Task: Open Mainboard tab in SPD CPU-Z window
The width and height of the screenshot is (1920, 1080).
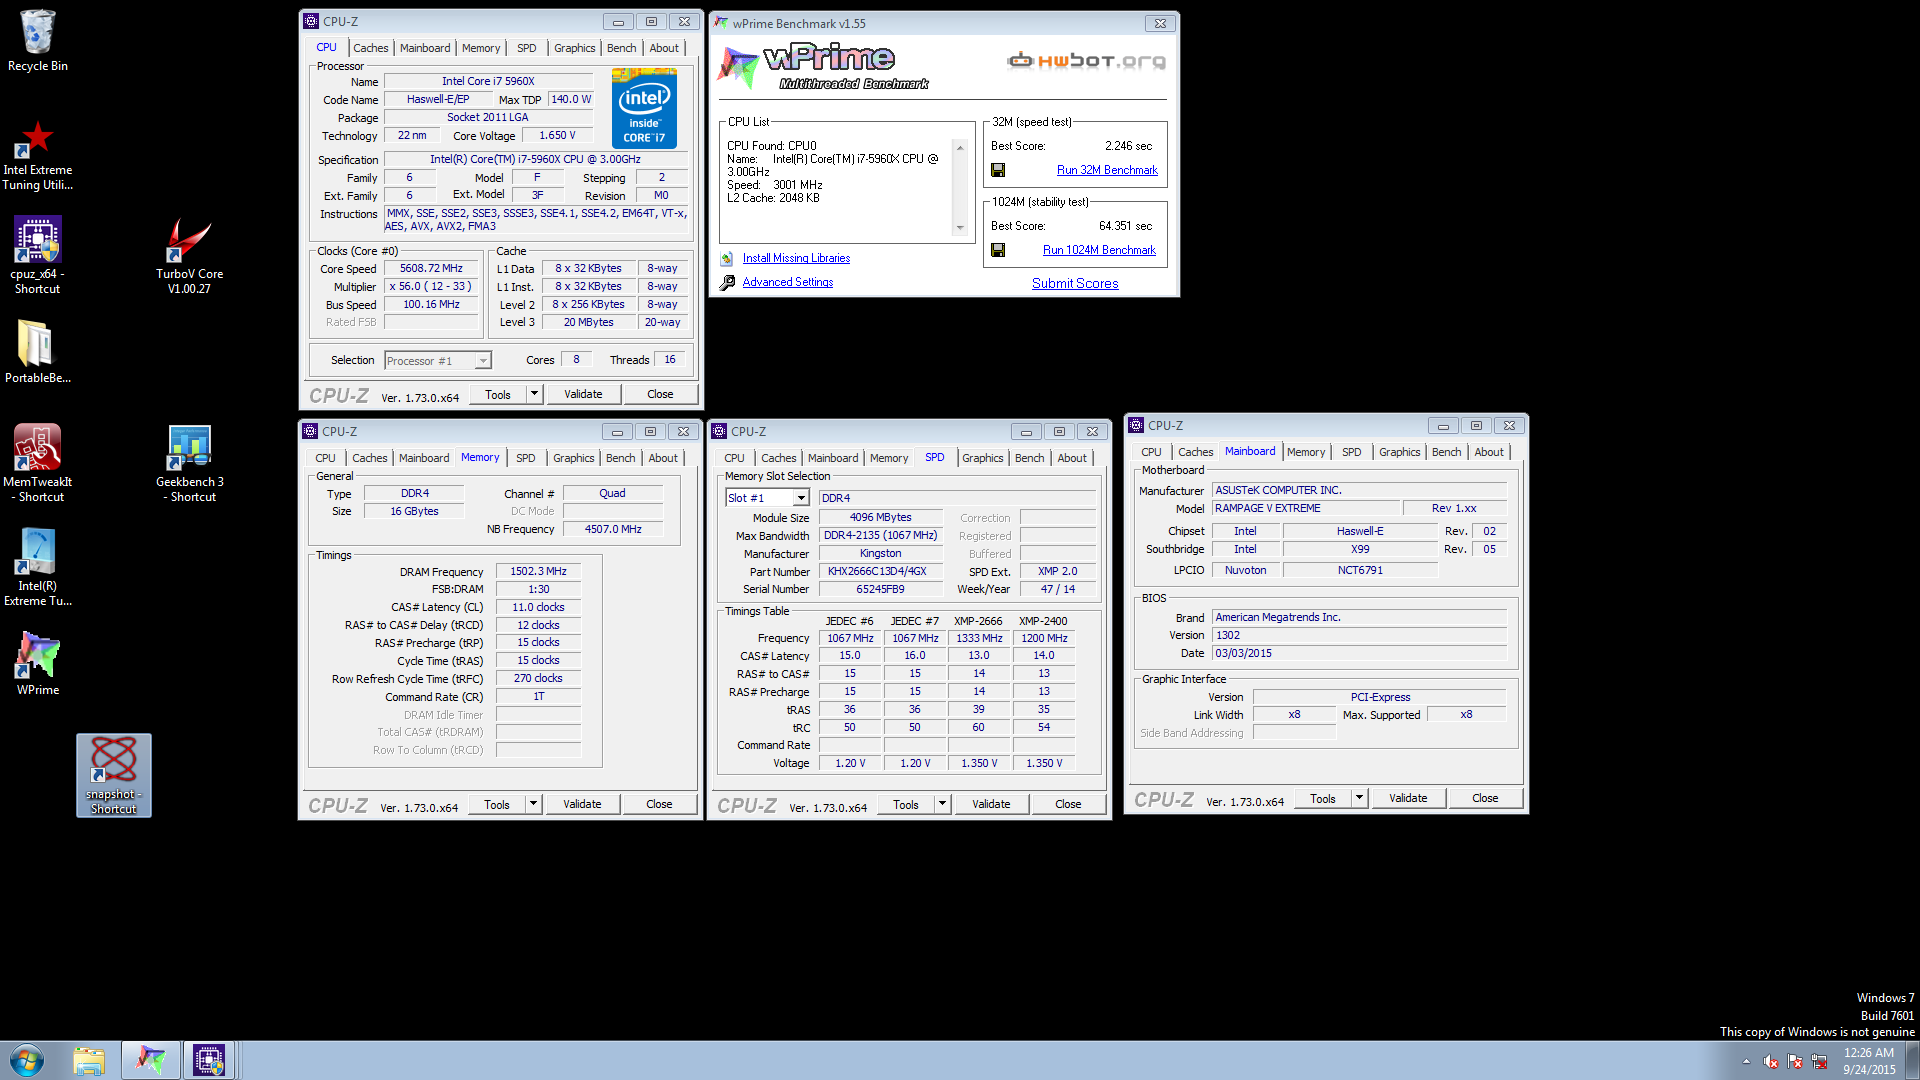Action: tap(833, 458)
